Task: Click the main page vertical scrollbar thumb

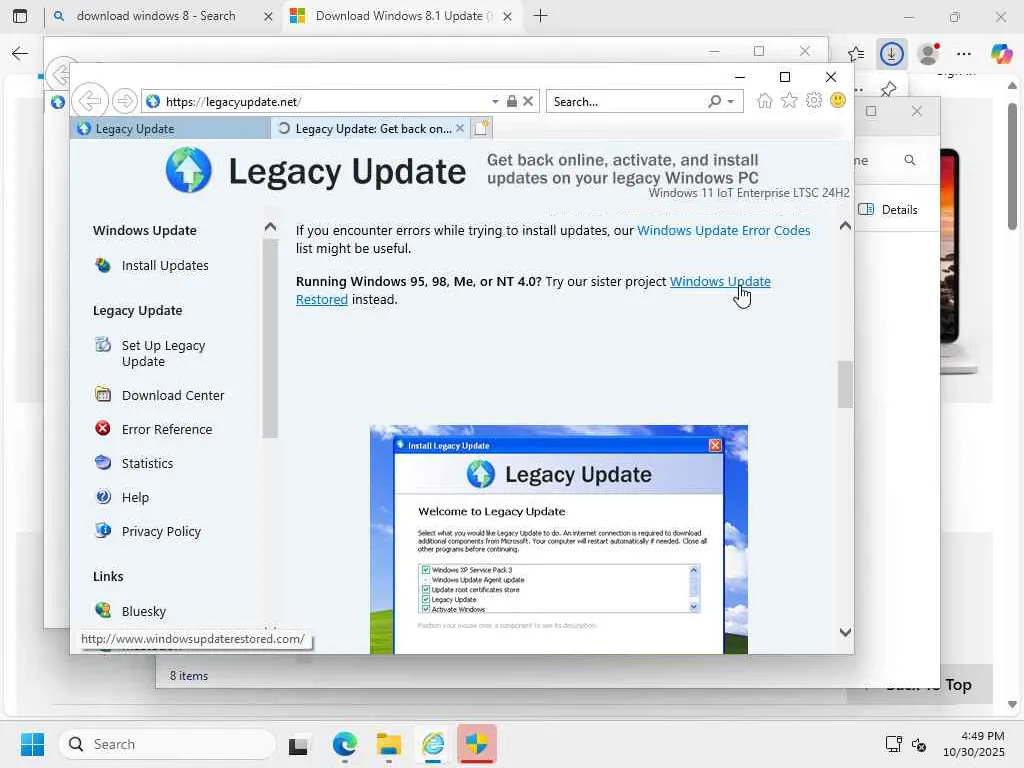Action: (845, 384)
